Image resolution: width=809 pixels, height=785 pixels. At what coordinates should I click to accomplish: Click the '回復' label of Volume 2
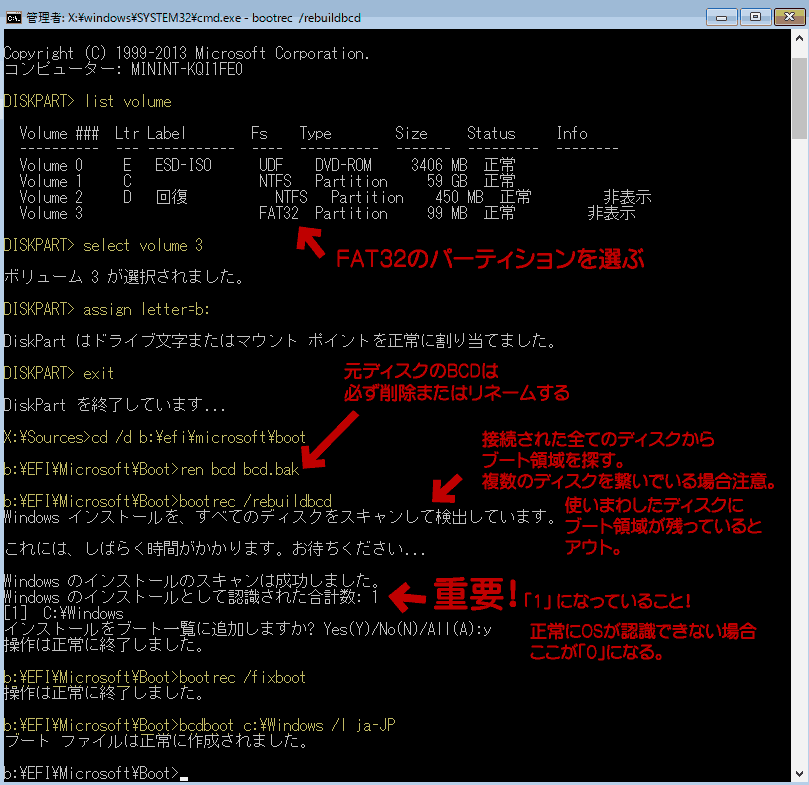pyautogui.click(x=172, y=197)
